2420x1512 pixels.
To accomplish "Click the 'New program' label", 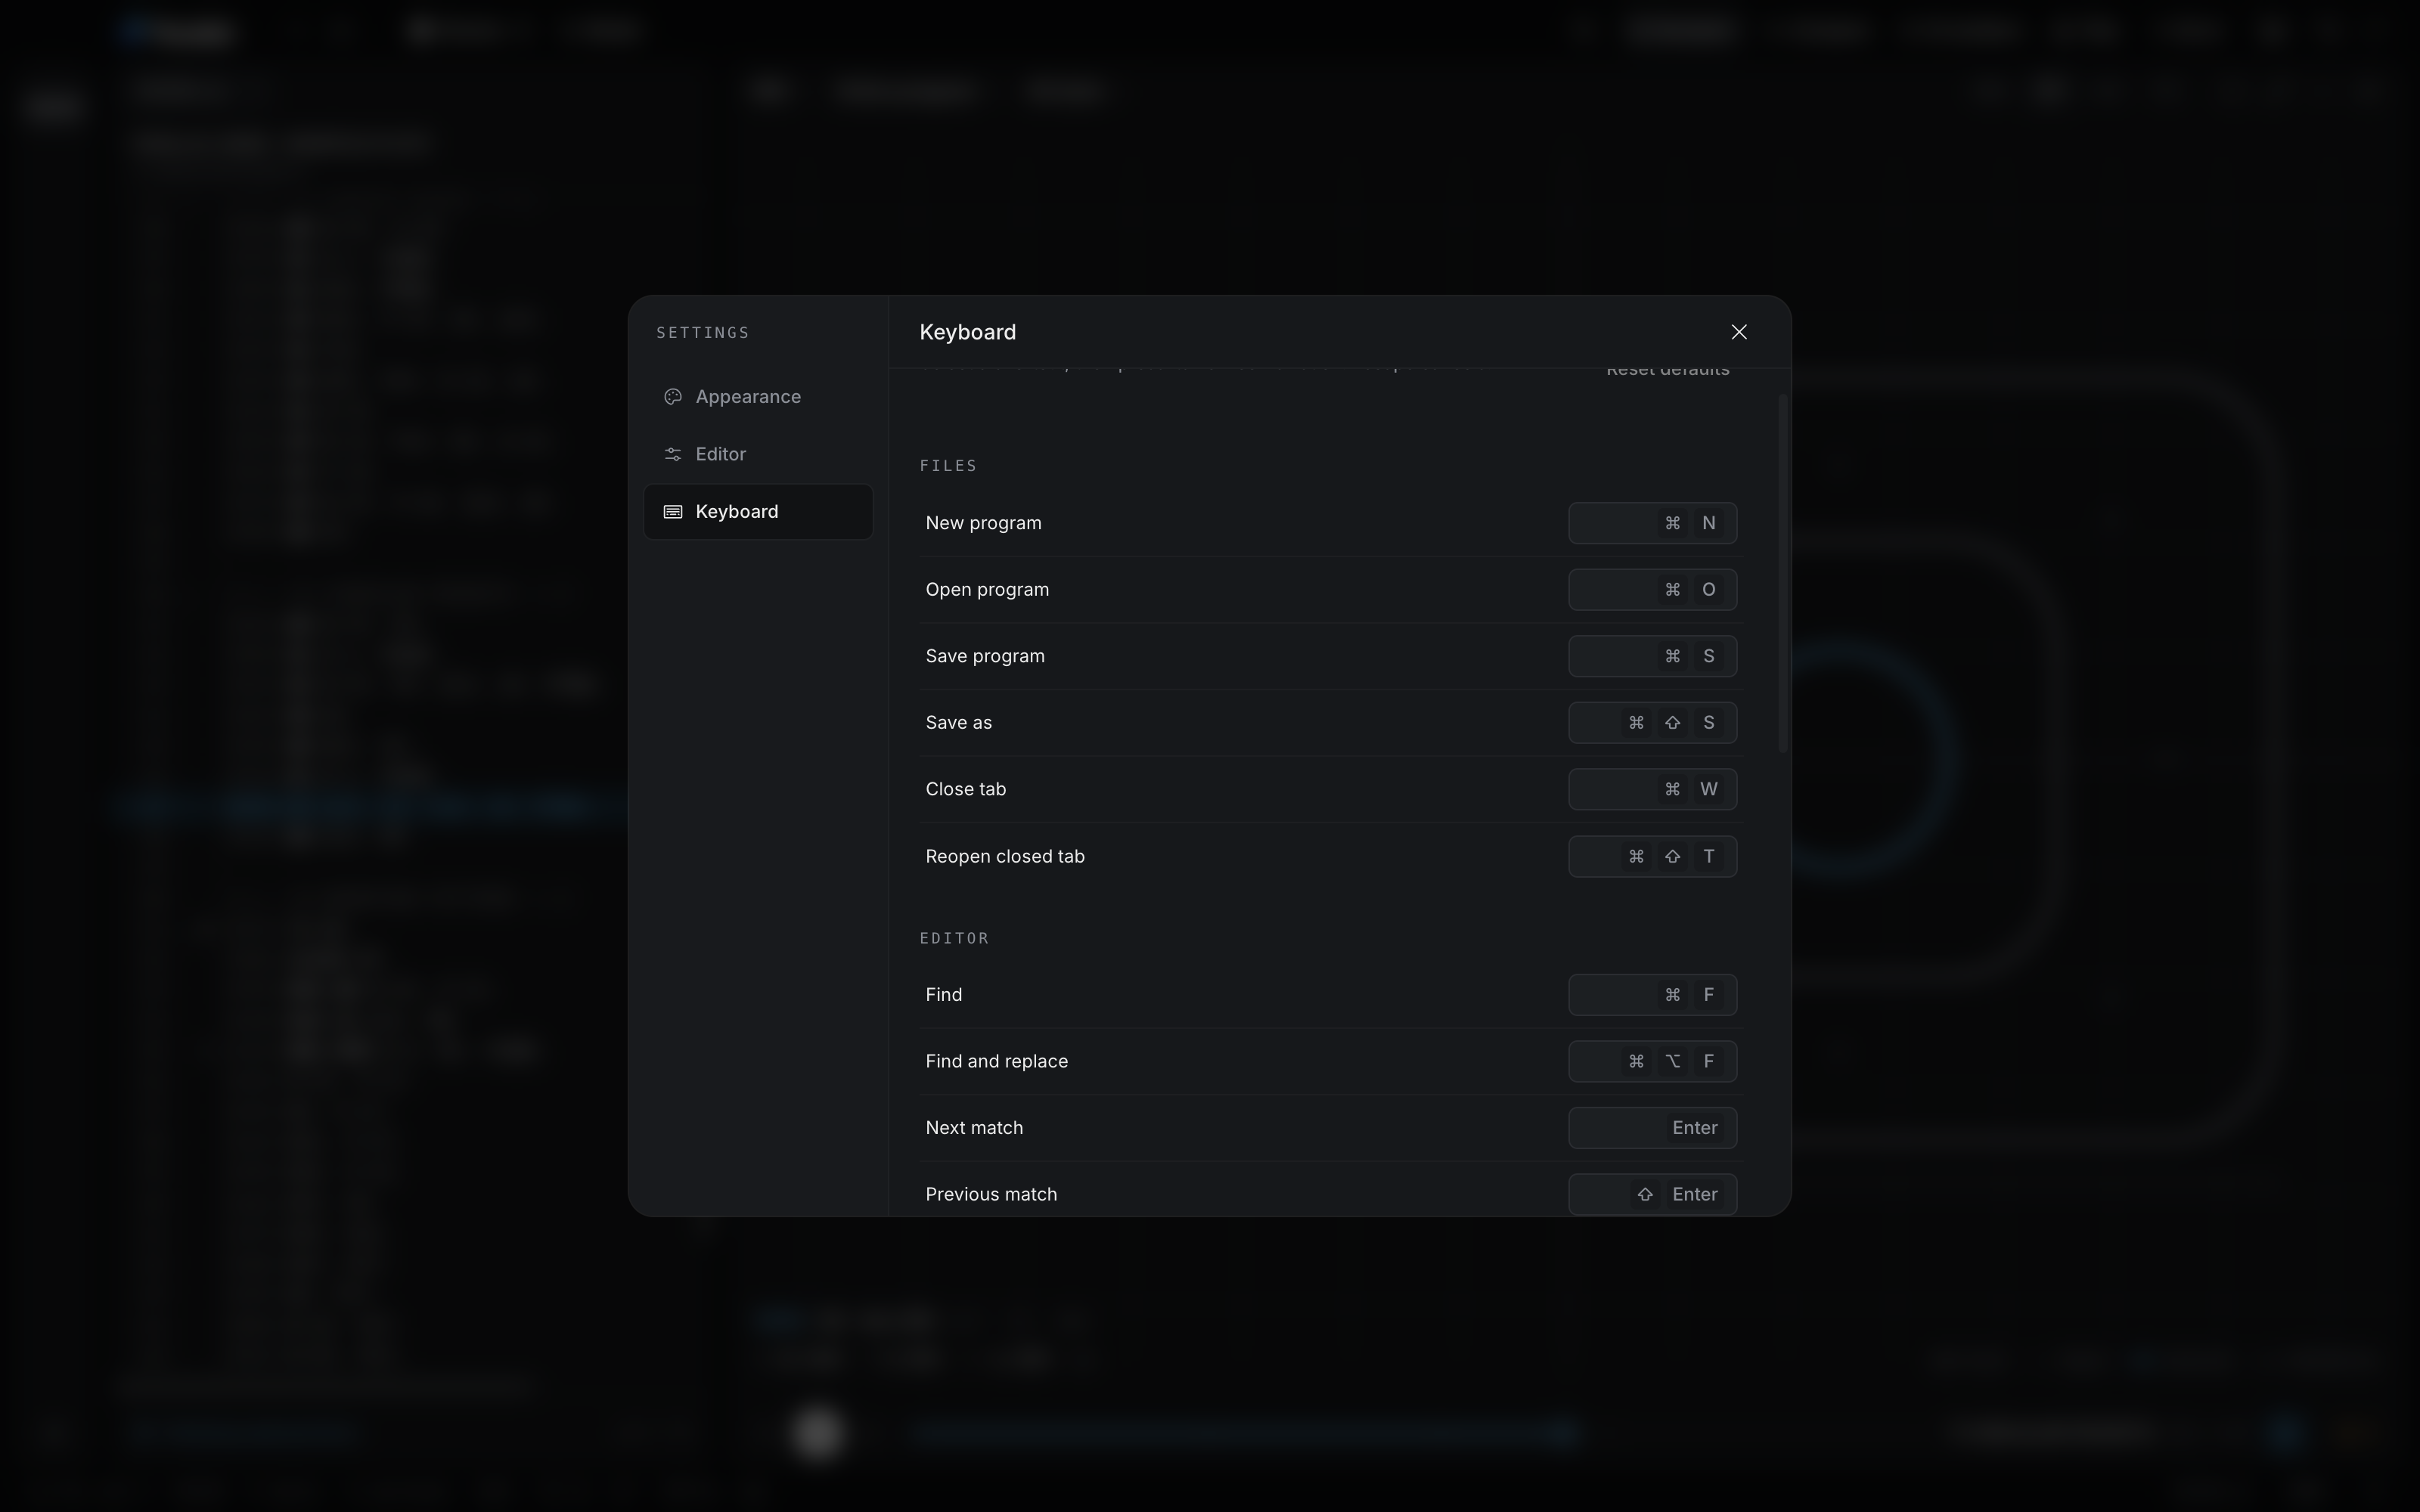I will 983,523.
